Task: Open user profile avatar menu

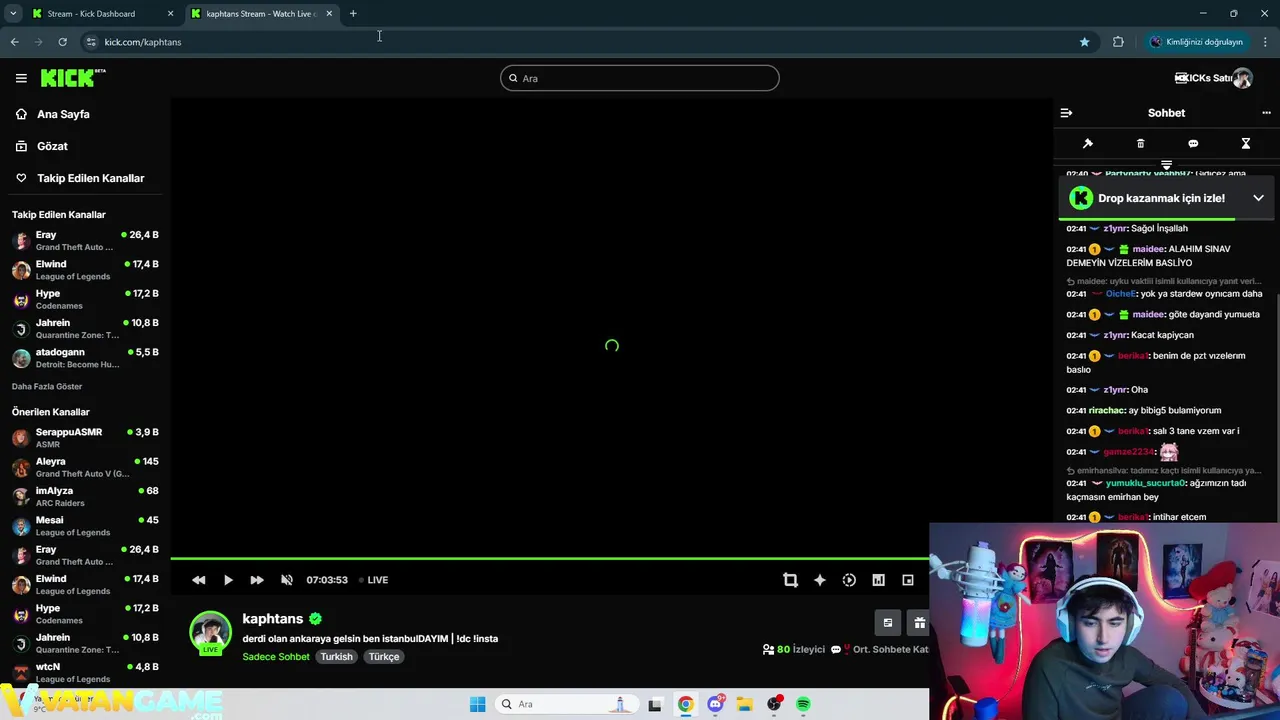Action: (x=1242, y=78)
